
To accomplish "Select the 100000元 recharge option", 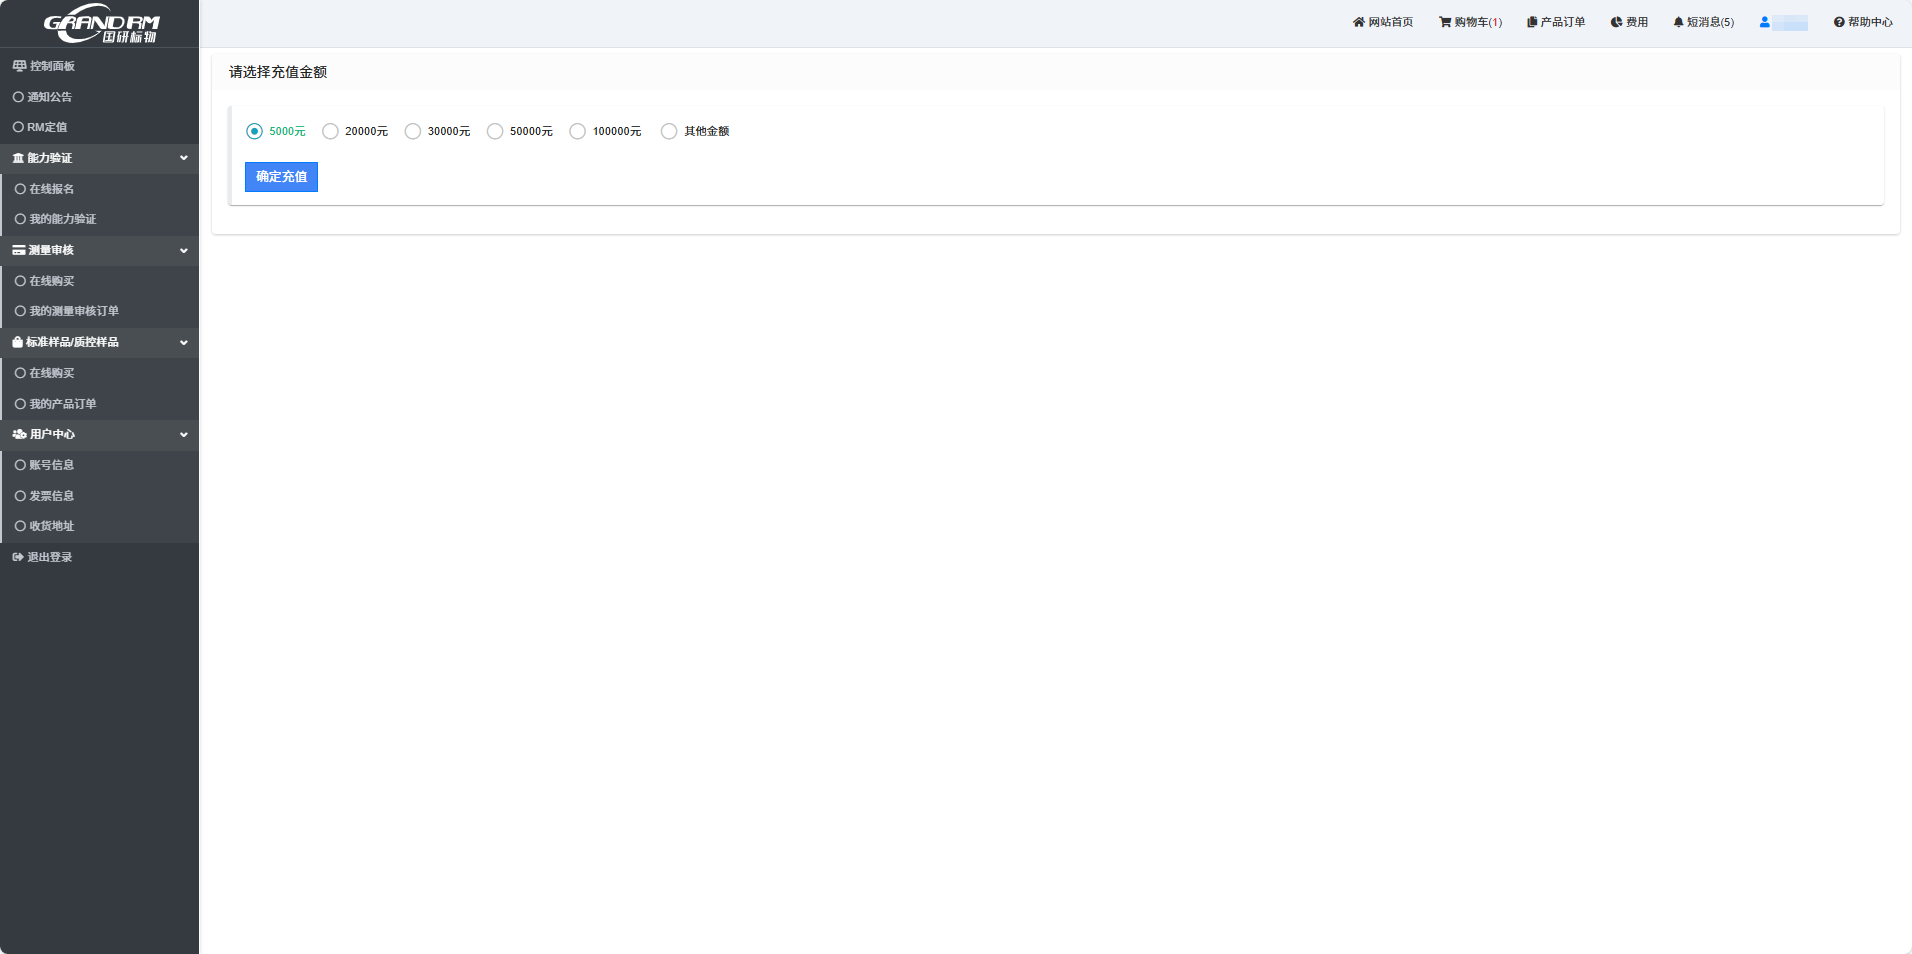I will 577,131.
